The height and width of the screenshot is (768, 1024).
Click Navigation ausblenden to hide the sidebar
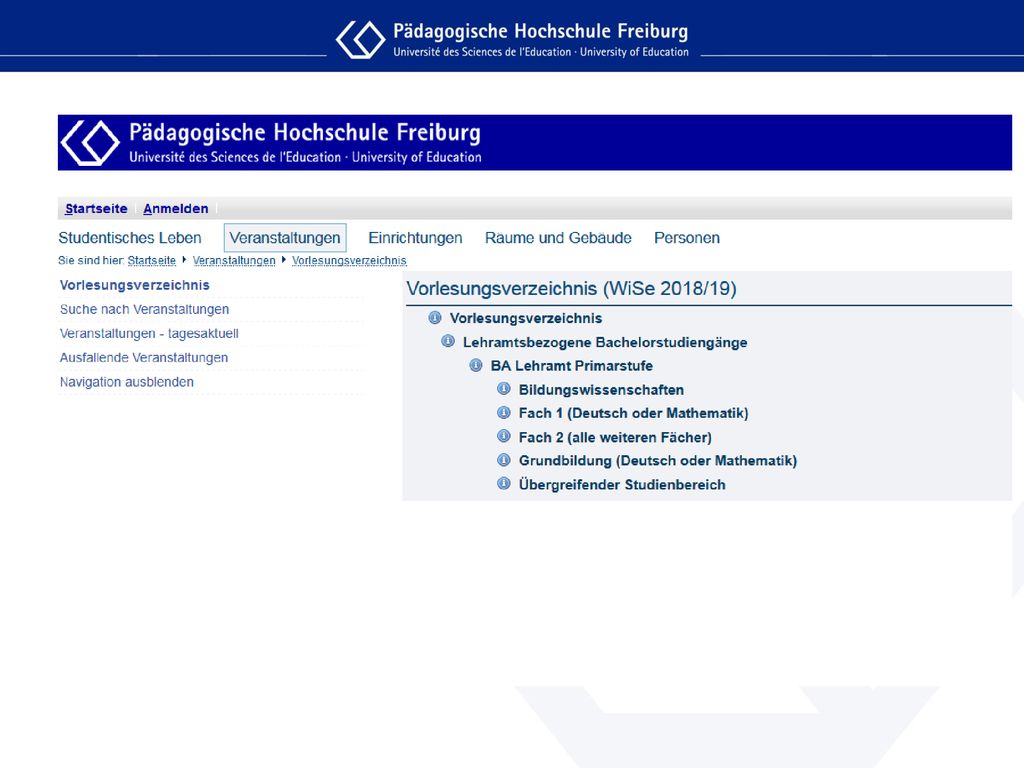pyautogui.click(x=127, y=382)
